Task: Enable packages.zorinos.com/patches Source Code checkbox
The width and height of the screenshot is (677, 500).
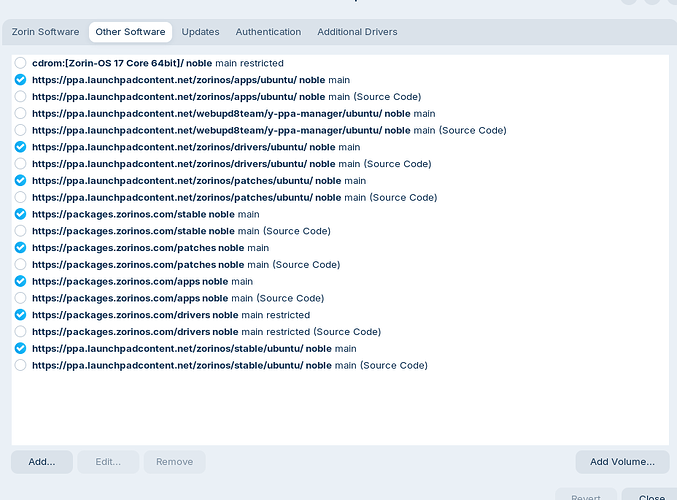Action: click(20, 265)
